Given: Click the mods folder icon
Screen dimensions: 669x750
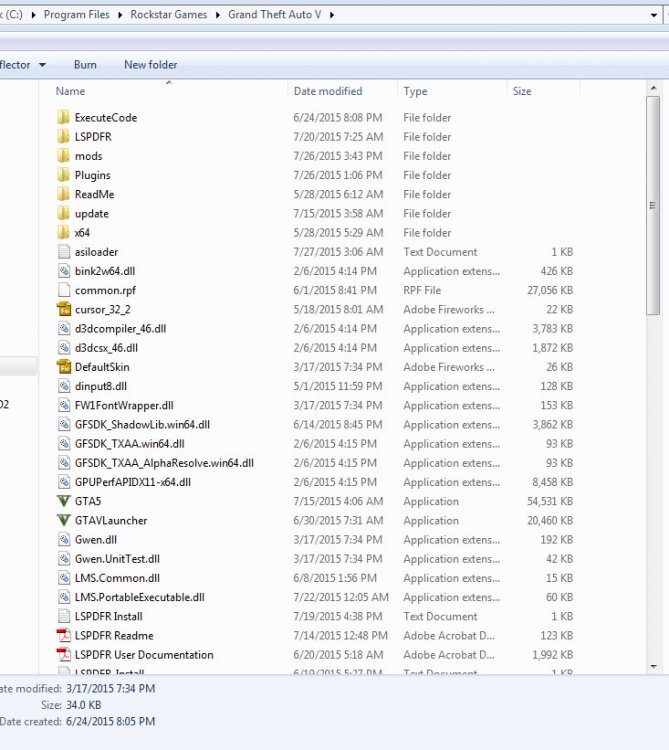Looking at the screenshot, I should (x=64, y=156).
